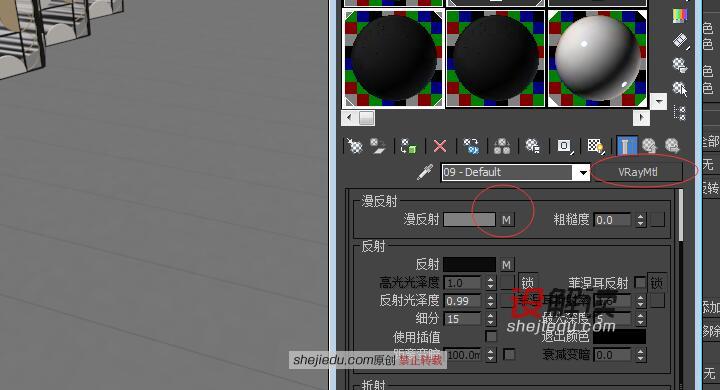Screen dimensions: 720x390
Task: Click the sample slots horizontal scroll thumb
Action: (x=366, y=118)
